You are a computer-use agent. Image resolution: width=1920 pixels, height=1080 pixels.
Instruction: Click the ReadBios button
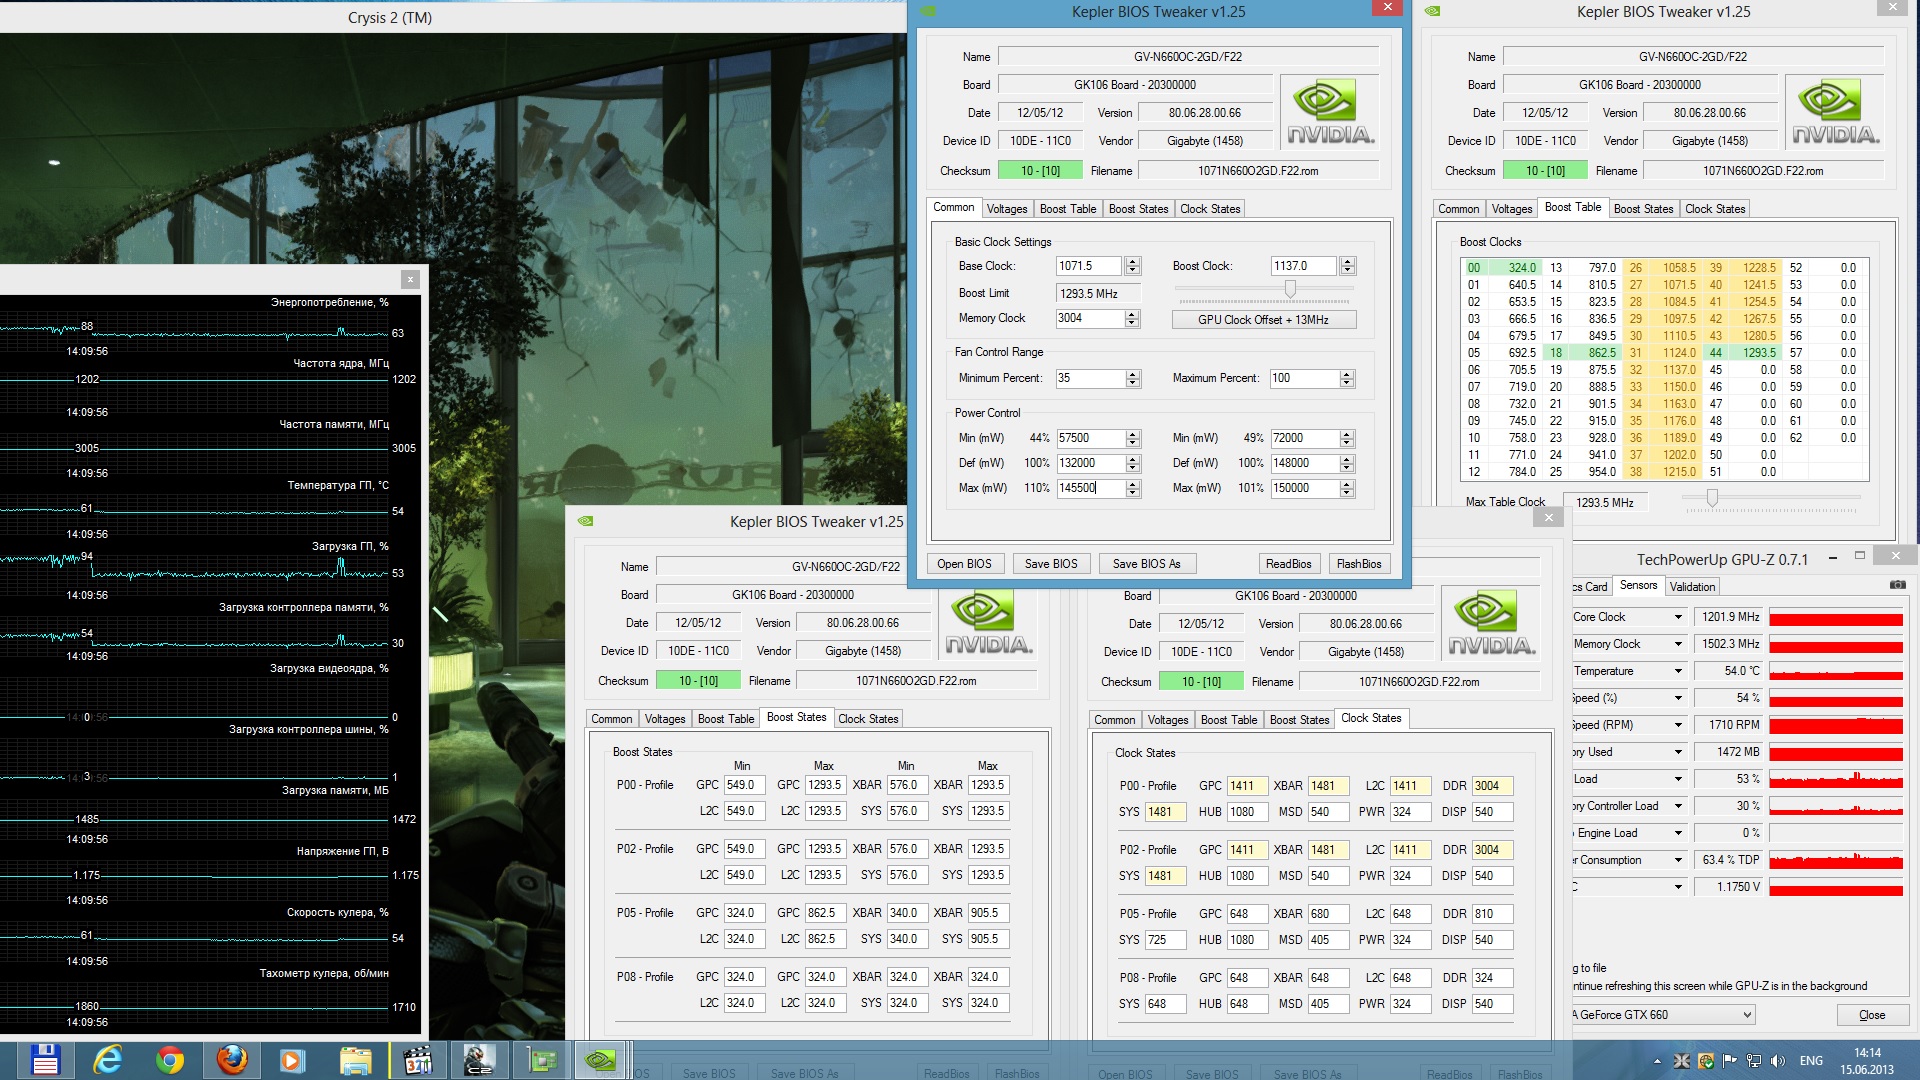click(1288, 564)
